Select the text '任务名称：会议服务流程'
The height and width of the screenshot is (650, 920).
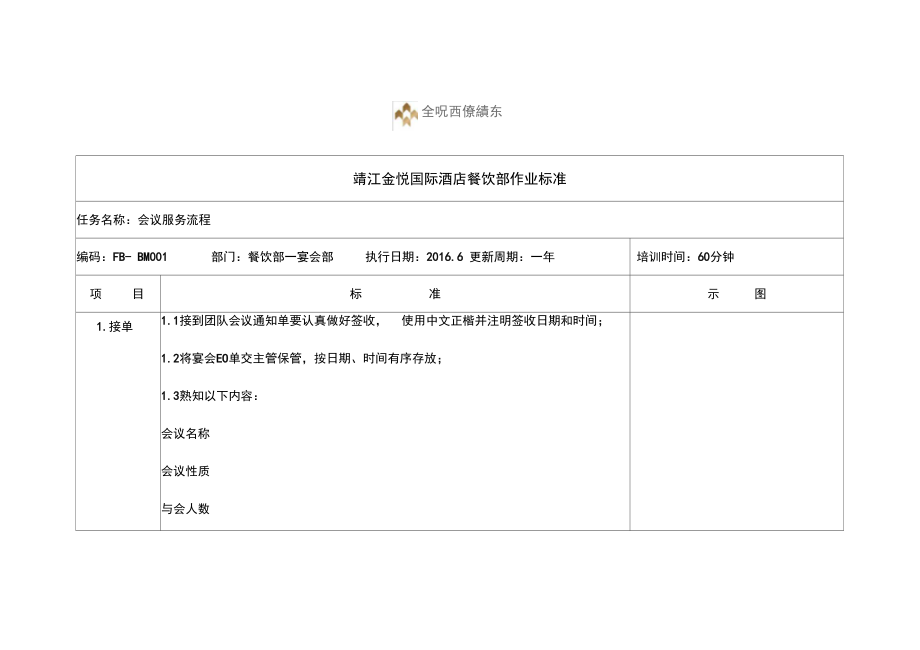click(x=144, y=220)
